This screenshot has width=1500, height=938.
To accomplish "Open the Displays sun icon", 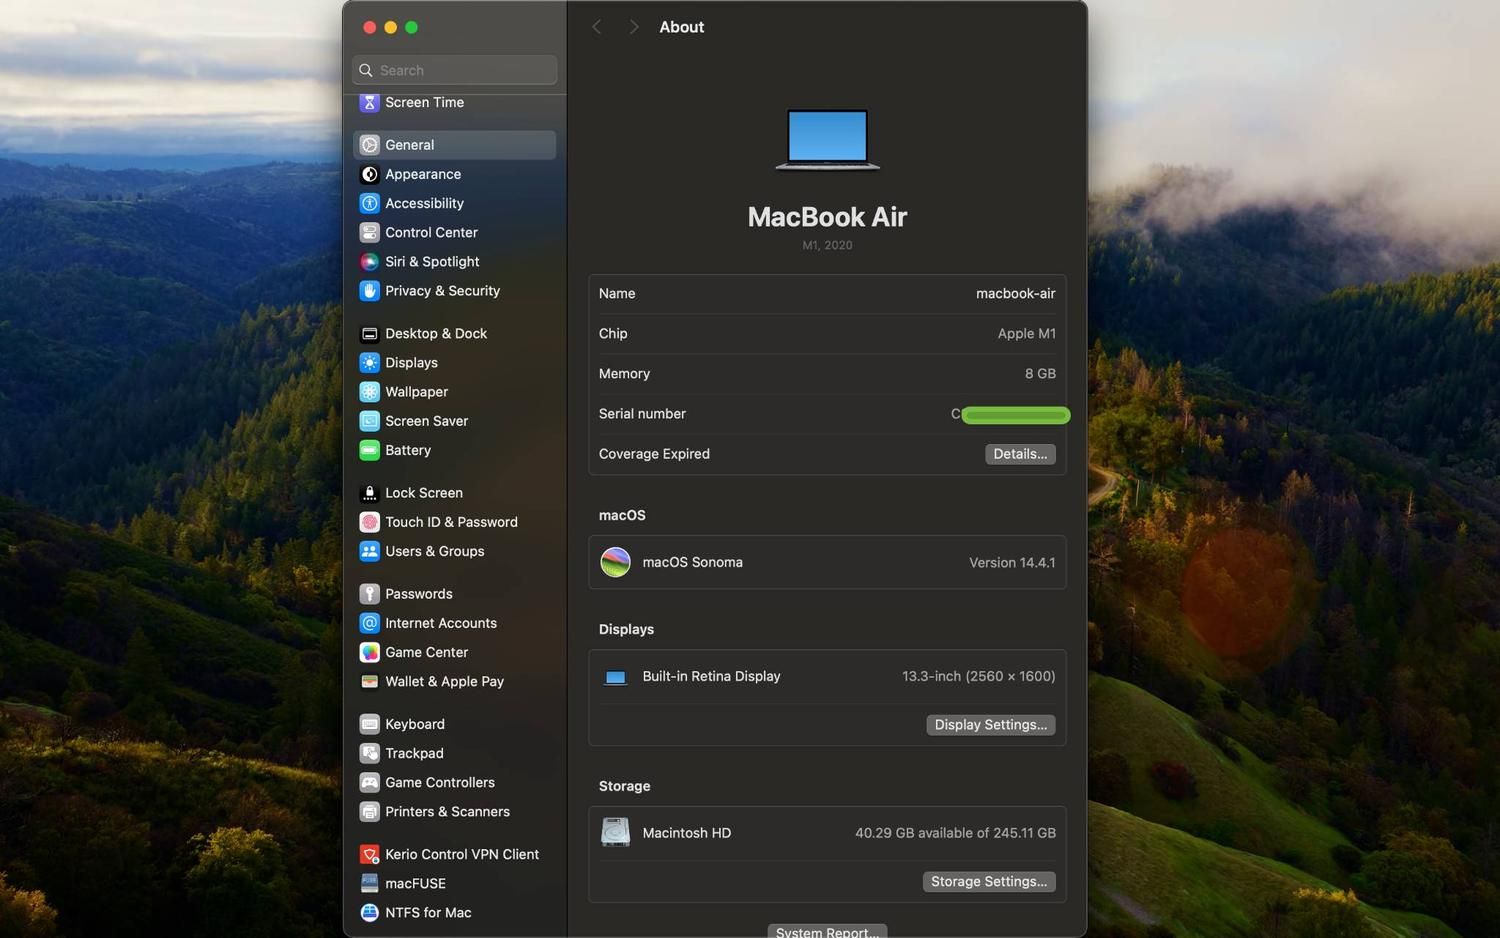I will pyautogui.click(x=369, y=363).
